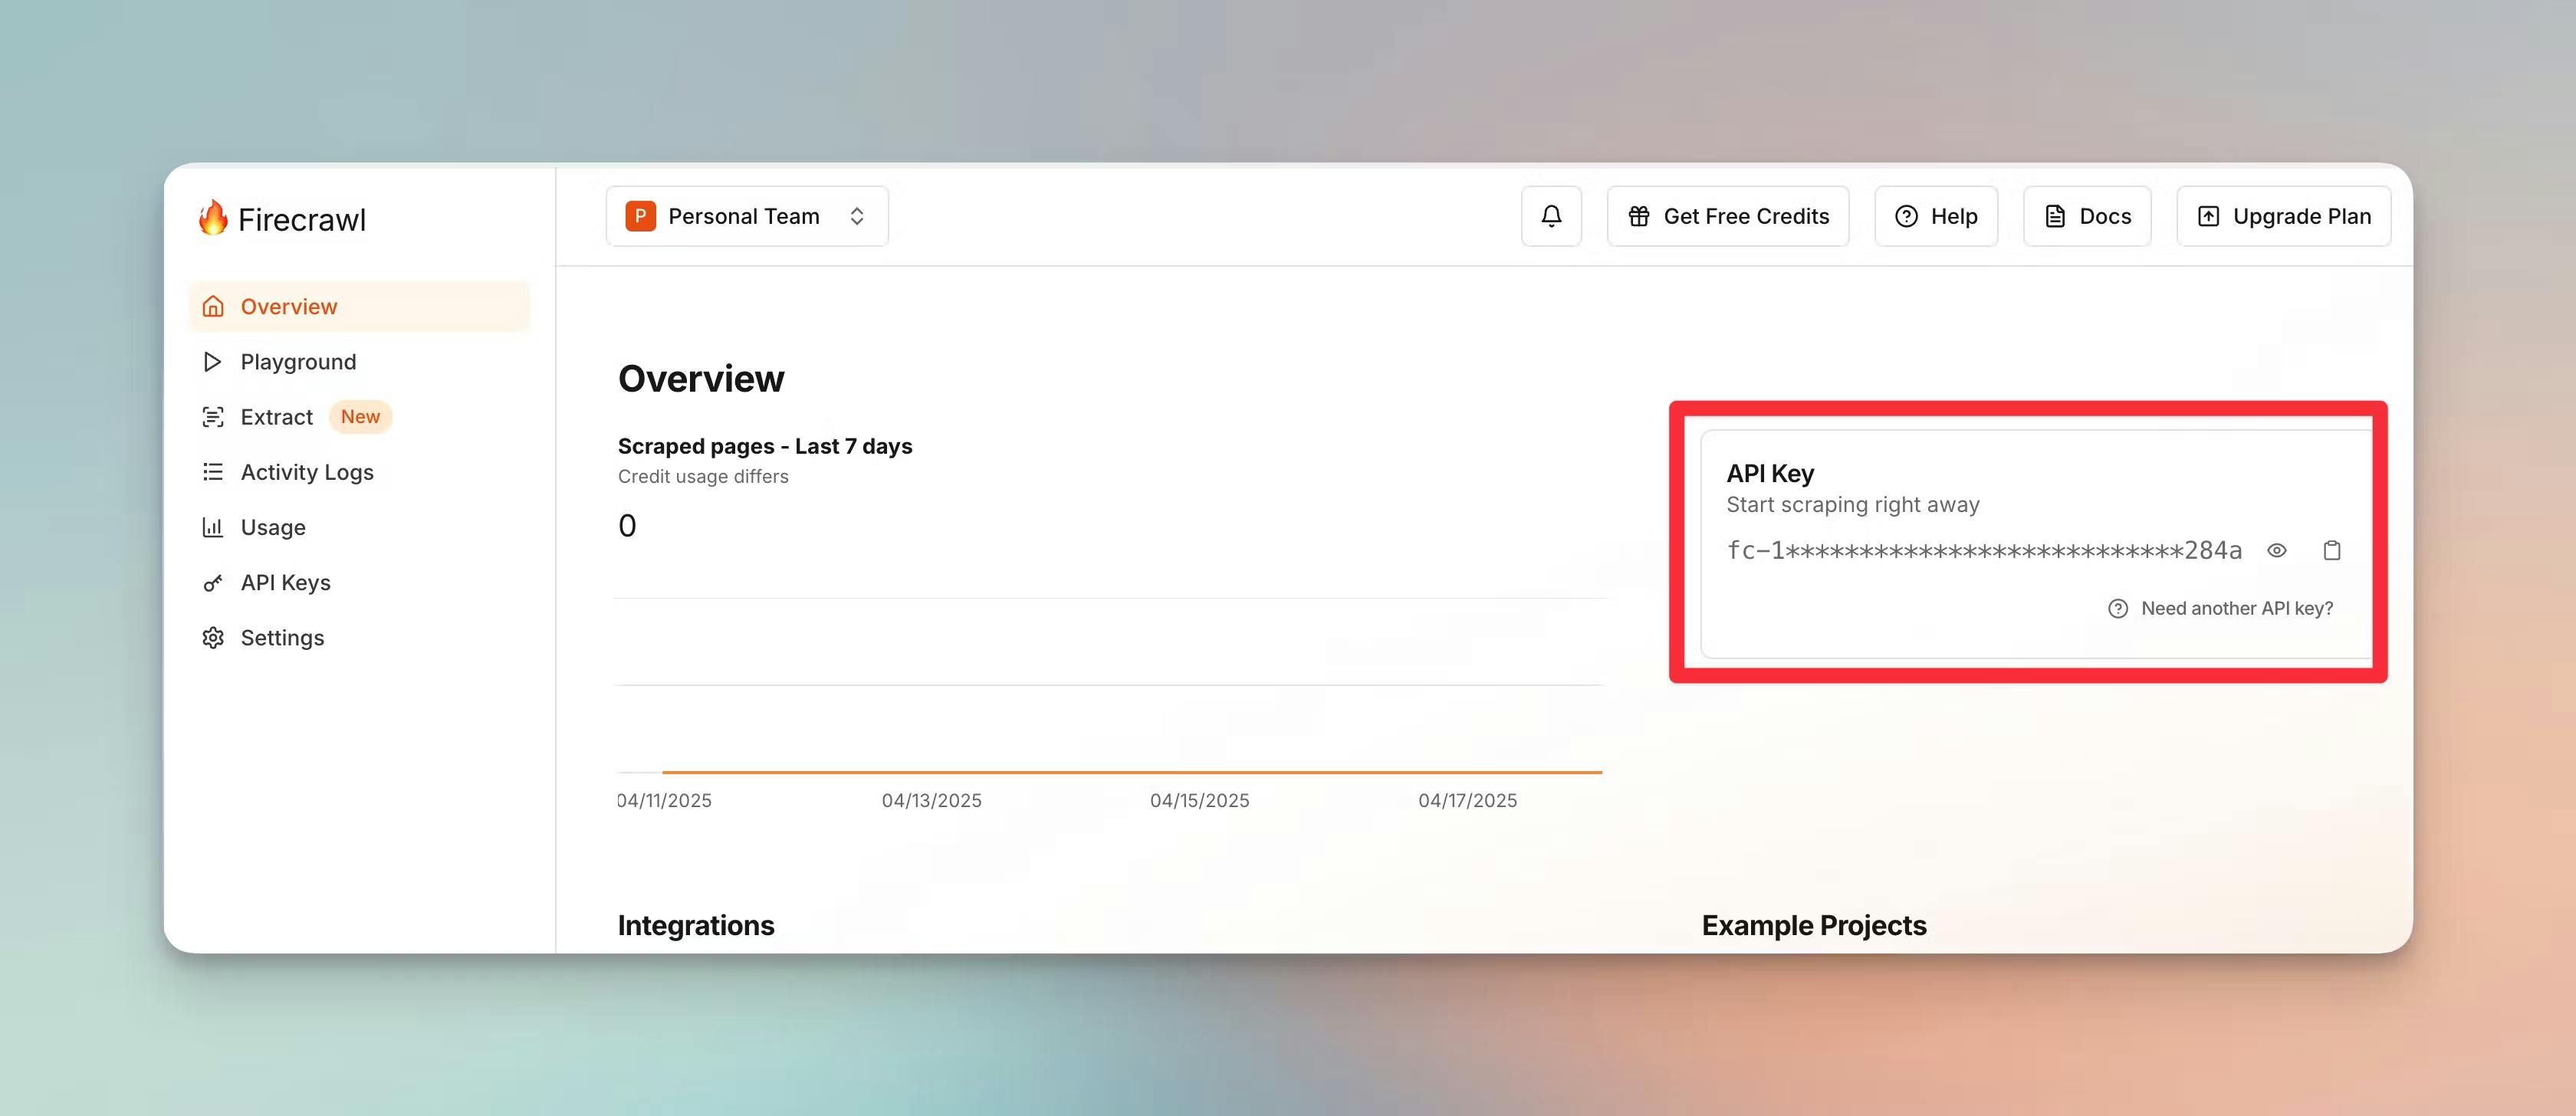This screenshot has width=2576, height=1116.
Task: Click the scraped pages count 0
Action: [627, 525]
